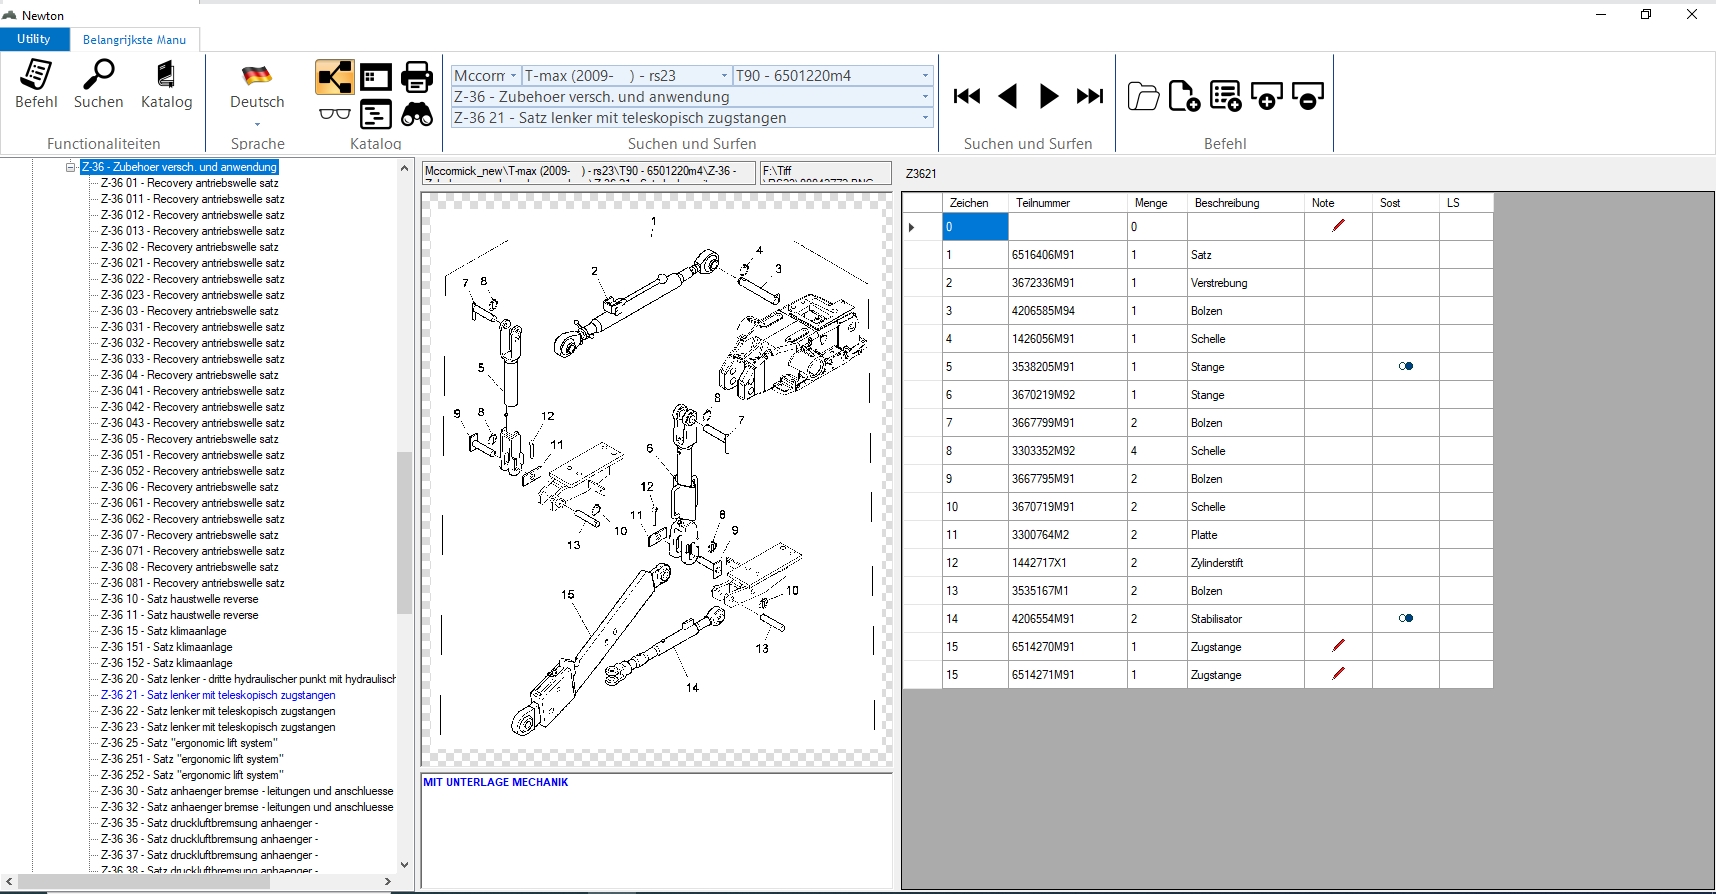
Task: Switch to the Belangrijkste Manu tab
Action: point(134,40)
